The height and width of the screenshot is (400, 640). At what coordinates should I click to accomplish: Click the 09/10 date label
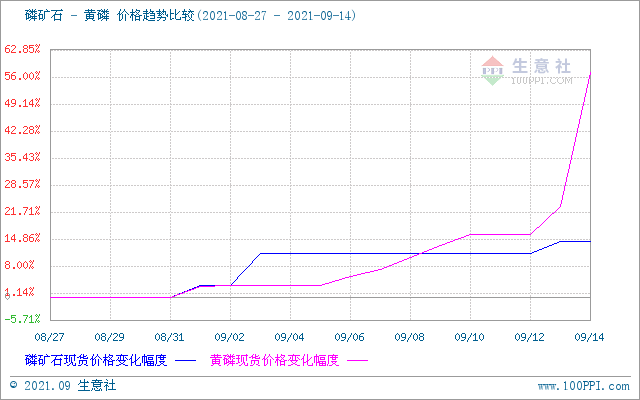click(x=469, y=337)
